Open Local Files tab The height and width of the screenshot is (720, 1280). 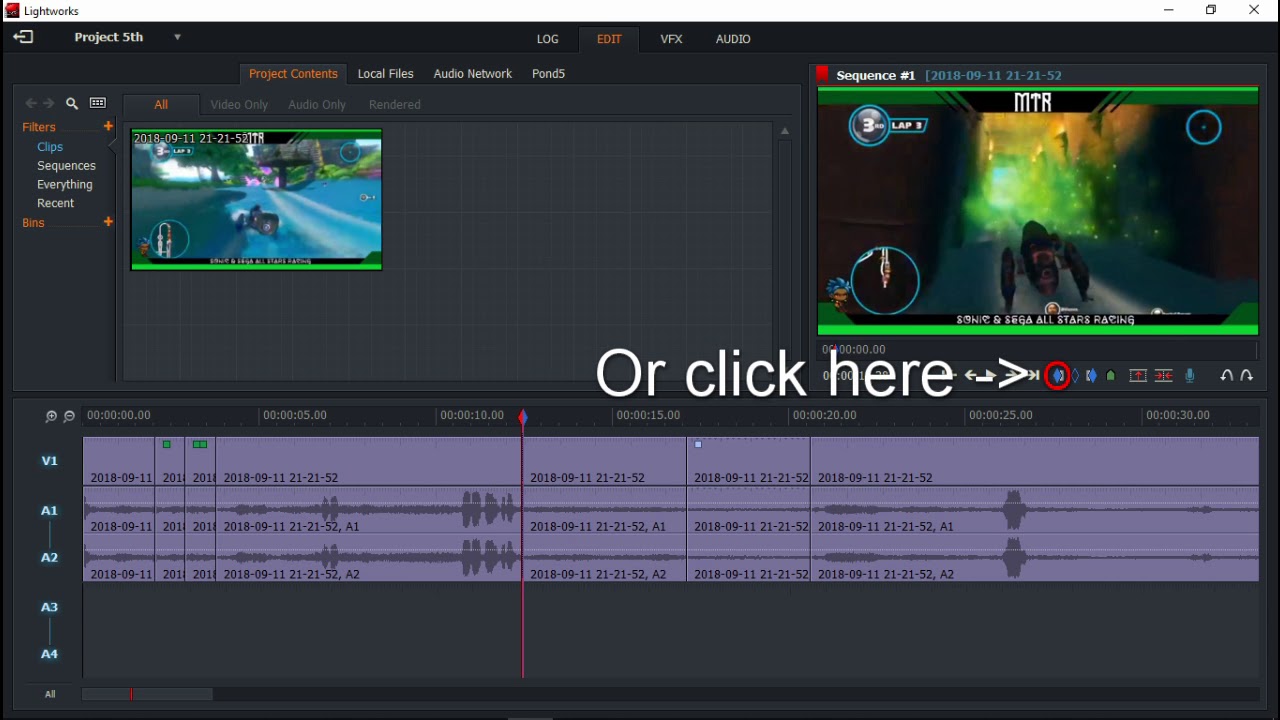[386, 74]
